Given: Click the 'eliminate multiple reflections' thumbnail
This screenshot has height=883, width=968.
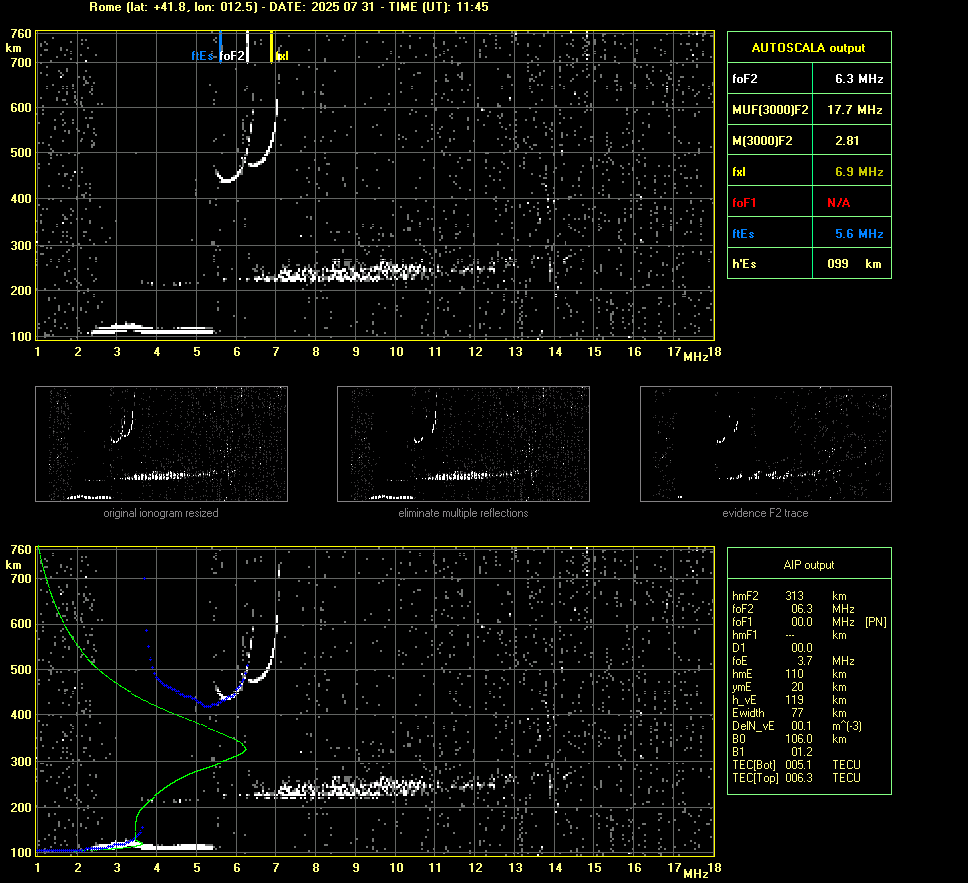Looking at the screenshot, I should (x=463, y=444).
